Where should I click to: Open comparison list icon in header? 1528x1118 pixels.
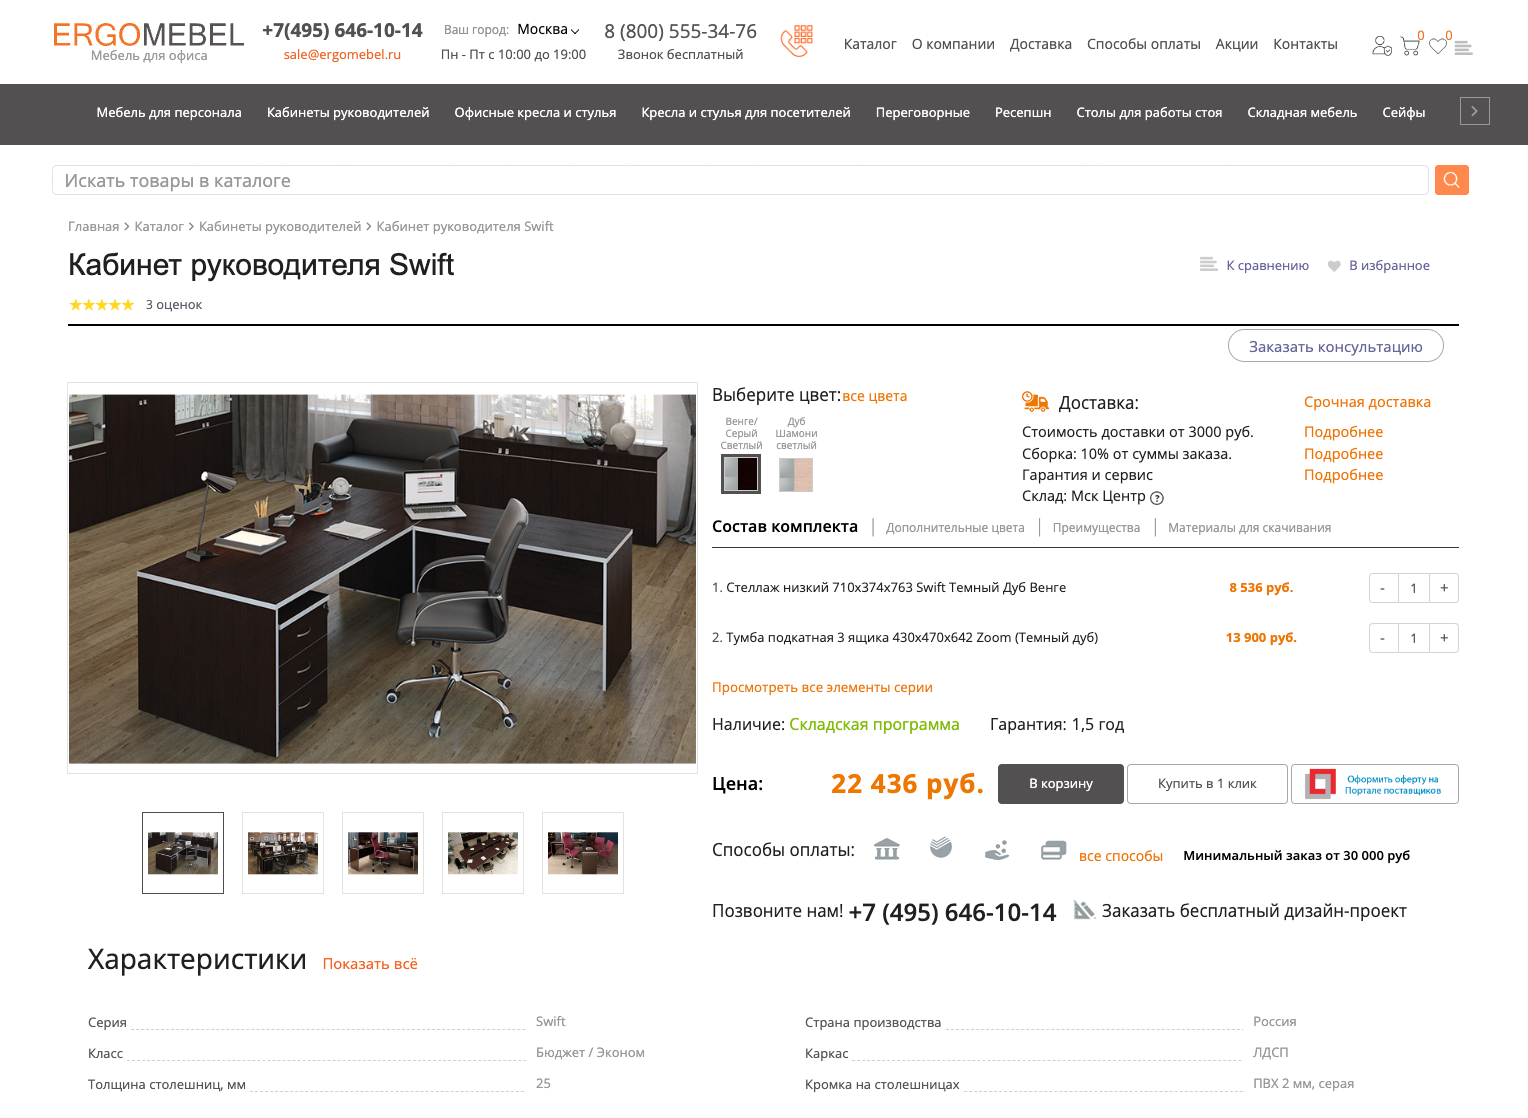[x=1464, y=47]
